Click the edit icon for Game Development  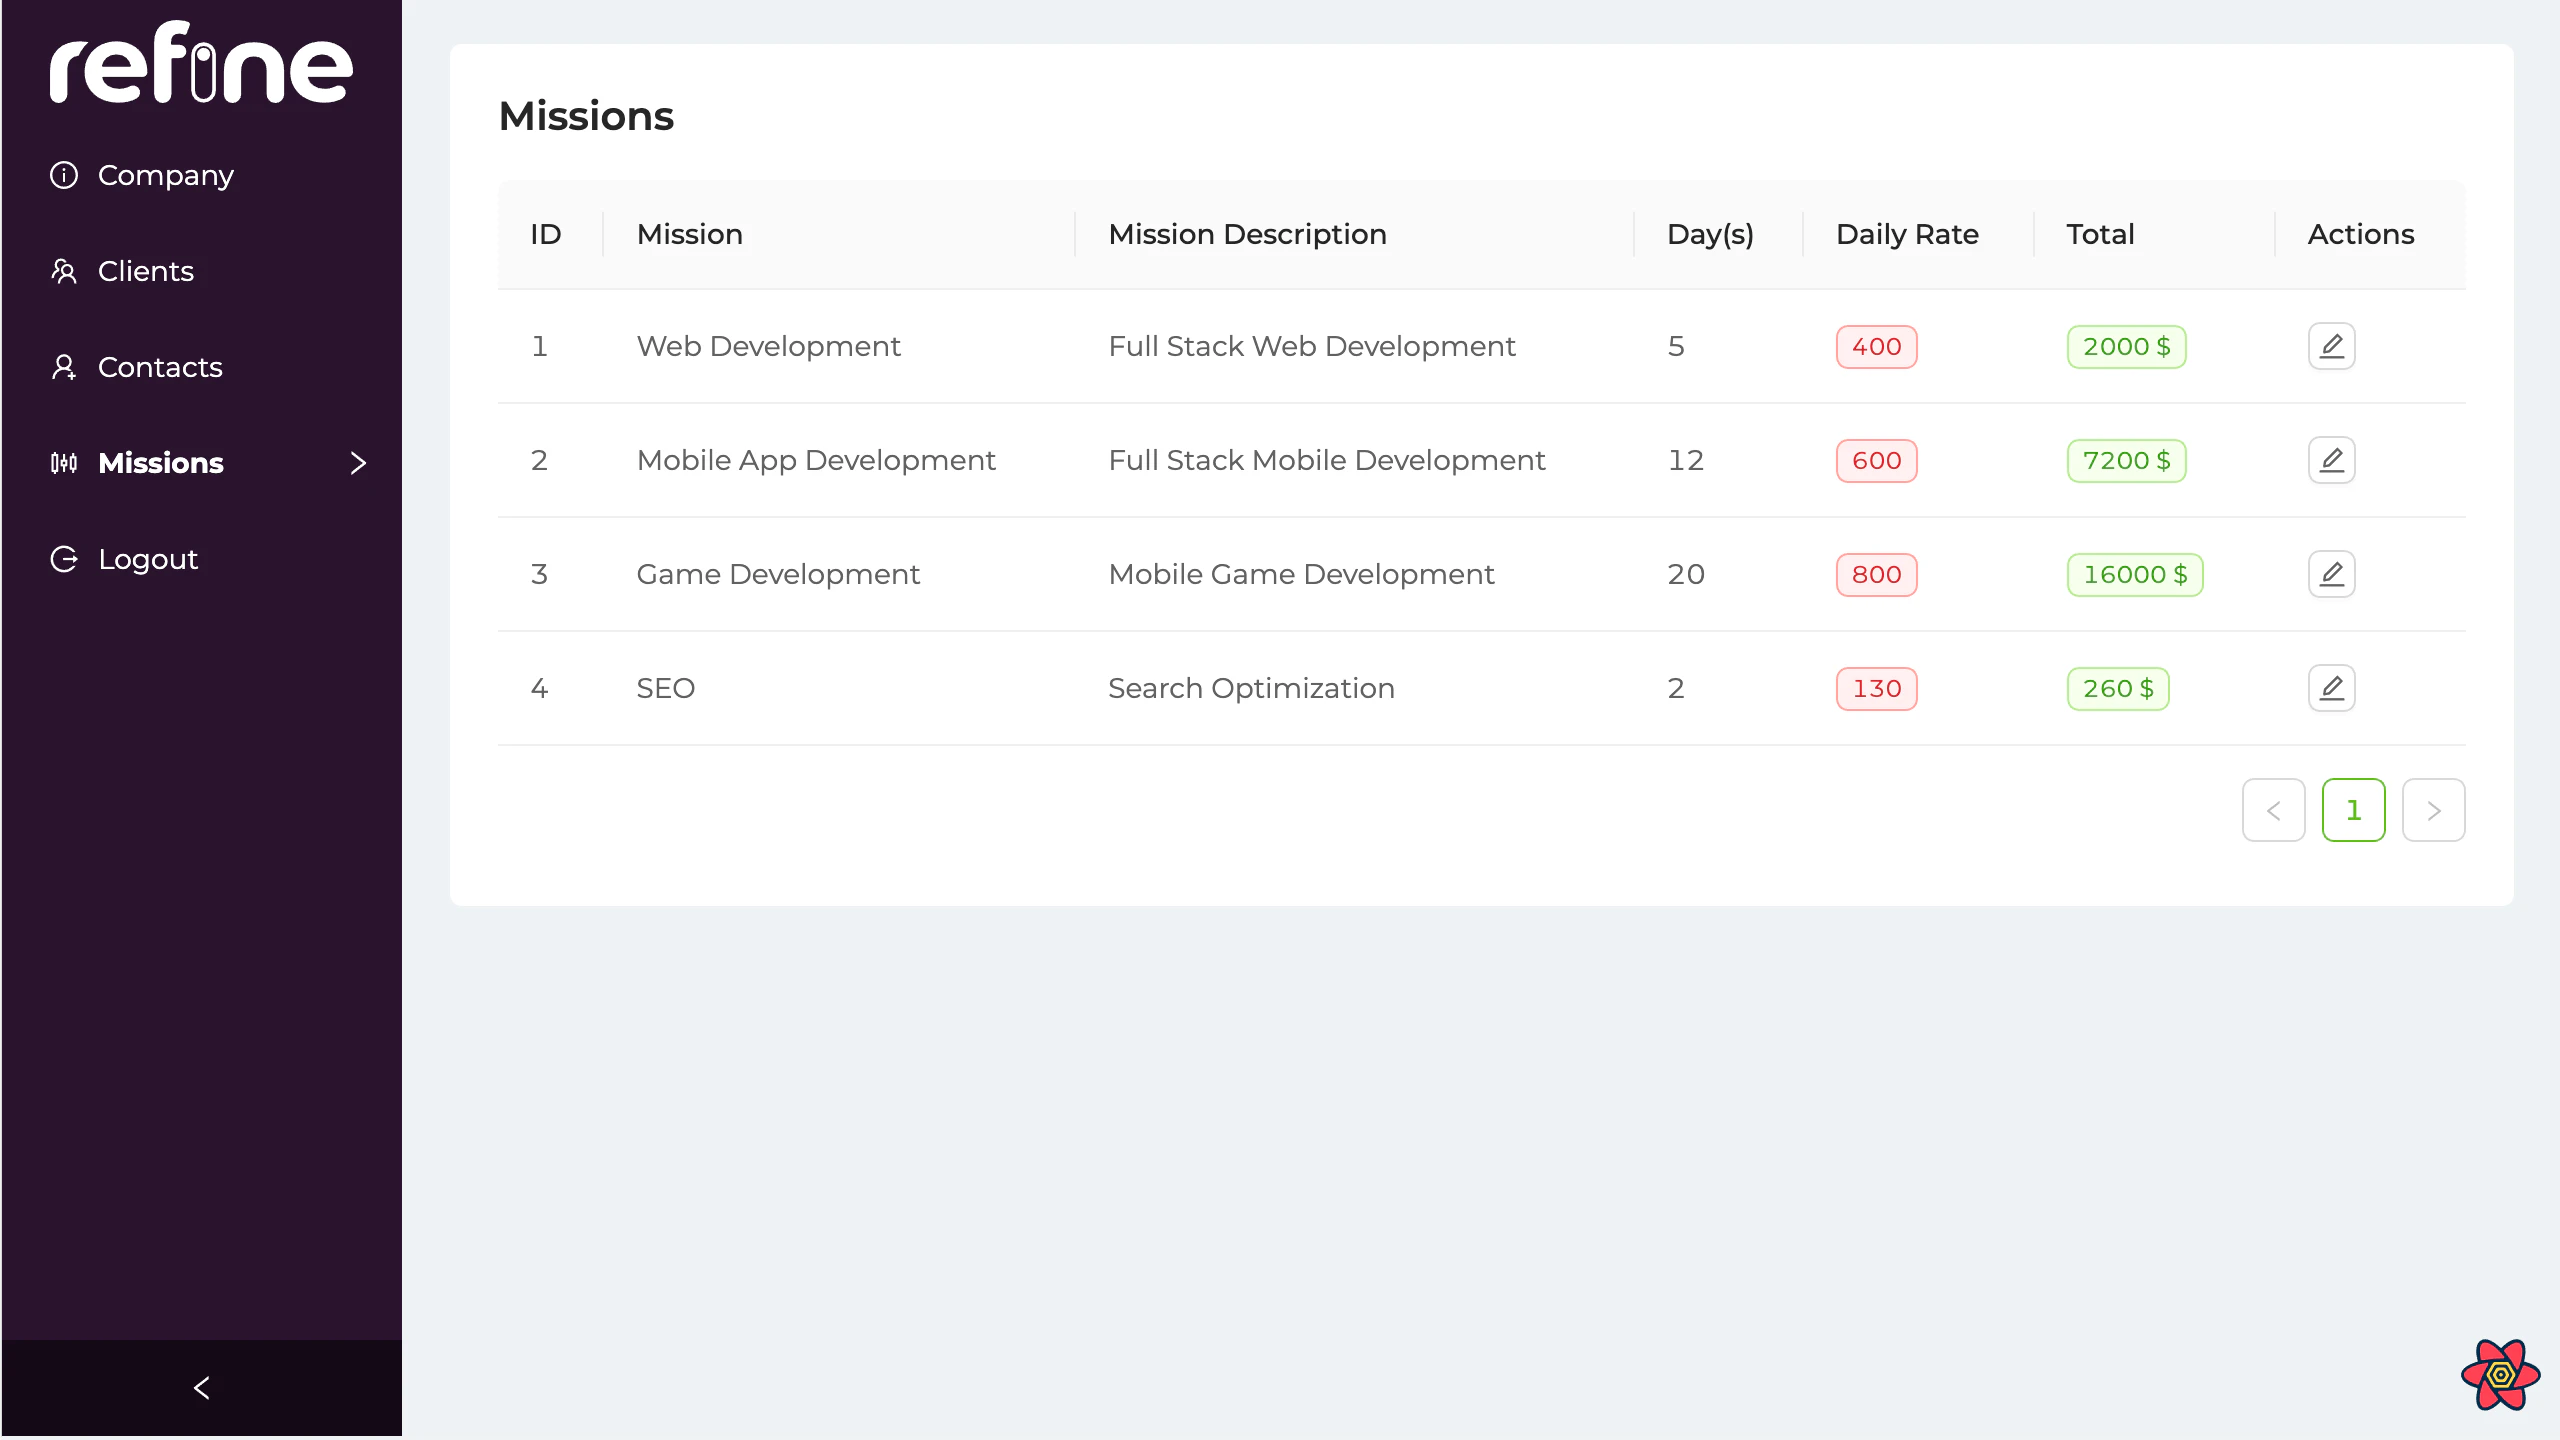point(2332,574)
